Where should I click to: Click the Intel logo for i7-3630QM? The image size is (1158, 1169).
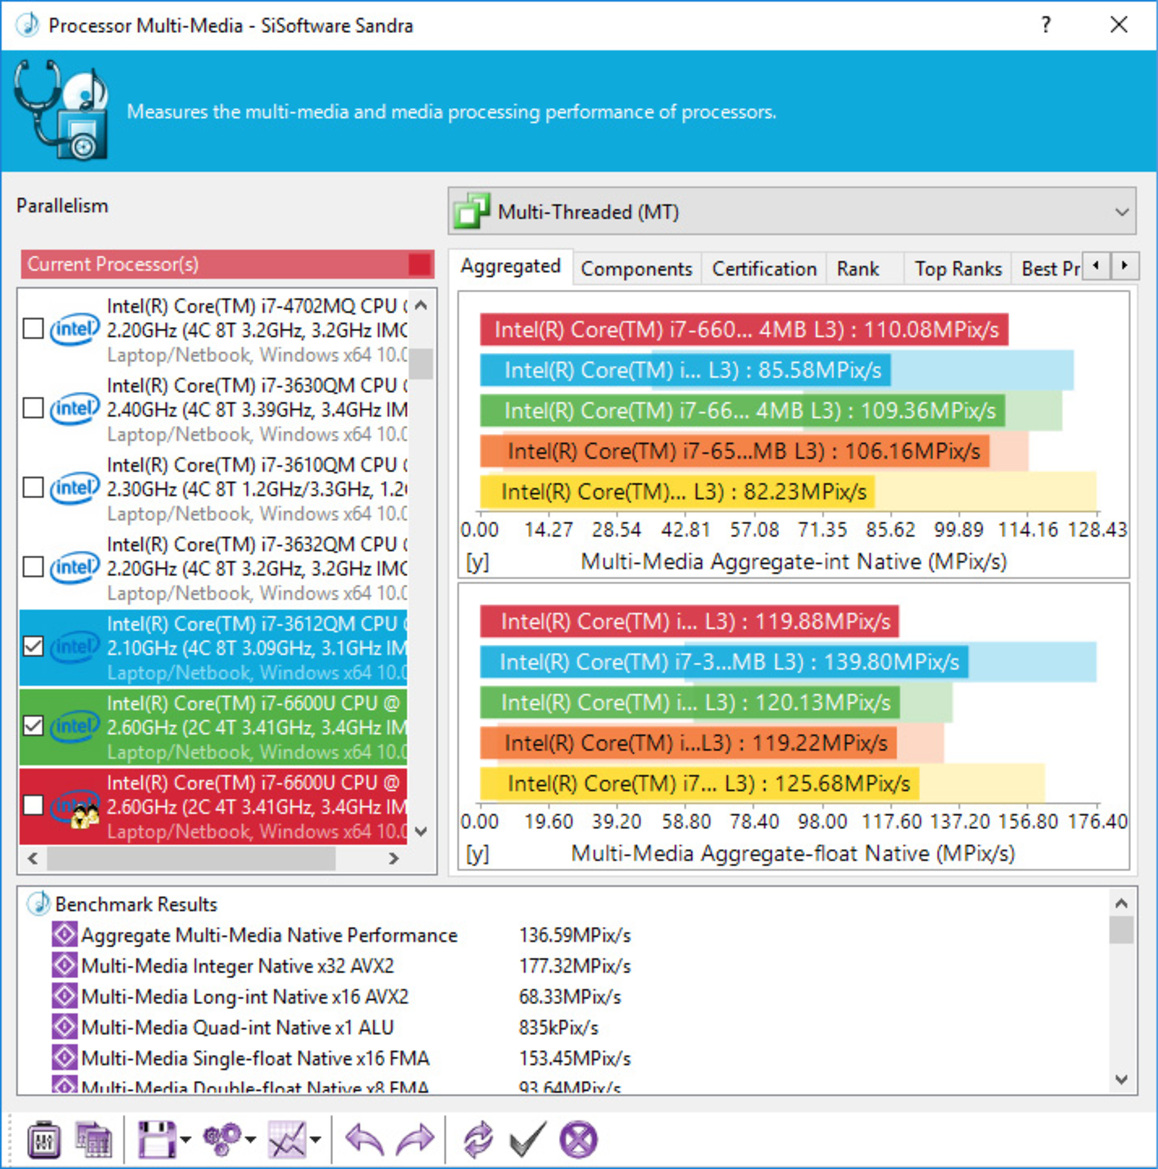pyautogui.click(x=75, y=409)
